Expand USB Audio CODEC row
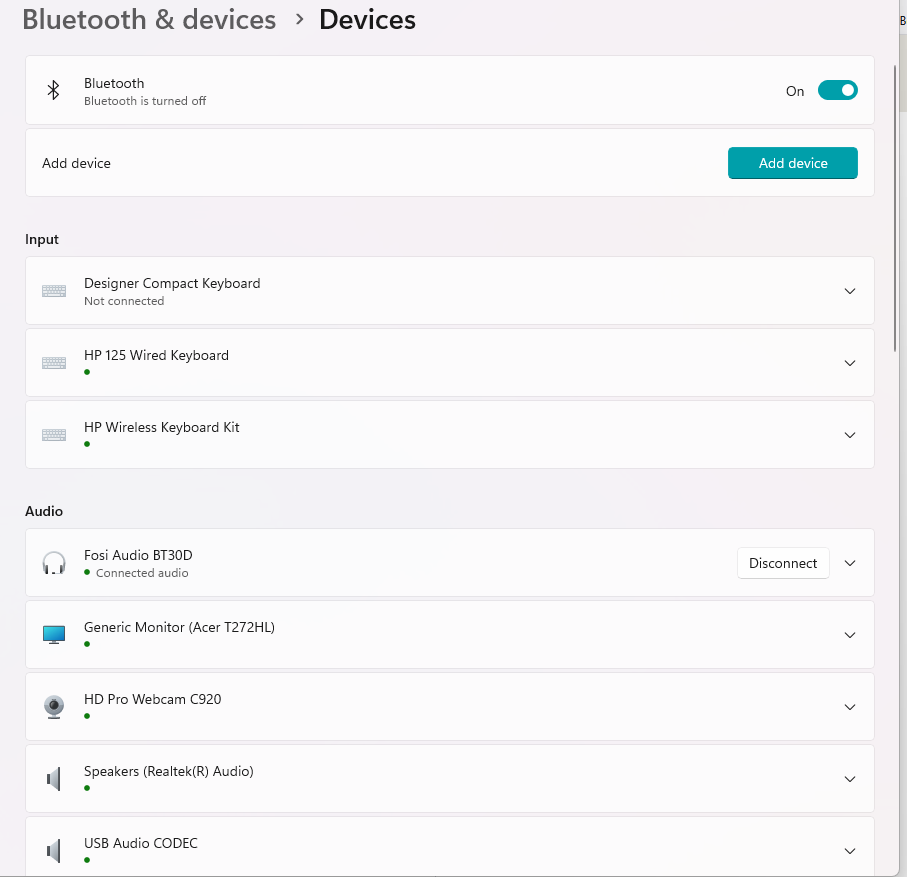This screenshot has height=877, width=907. [850, 851]
